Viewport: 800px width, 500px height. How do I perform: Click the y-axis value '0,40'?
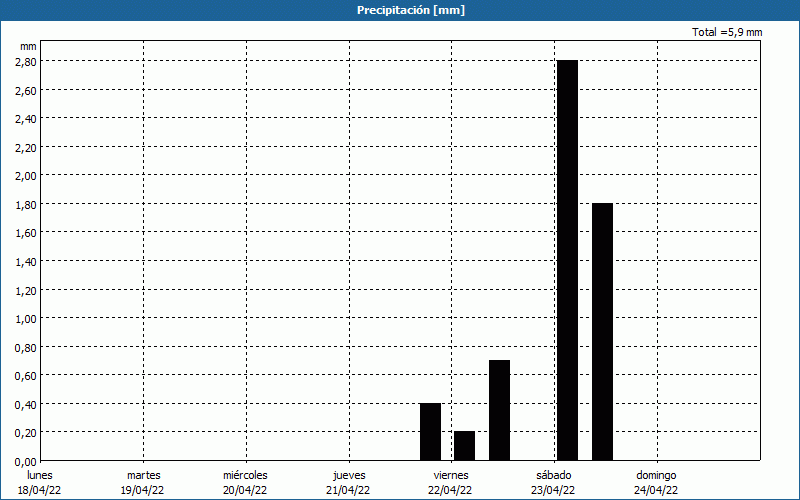27,404
